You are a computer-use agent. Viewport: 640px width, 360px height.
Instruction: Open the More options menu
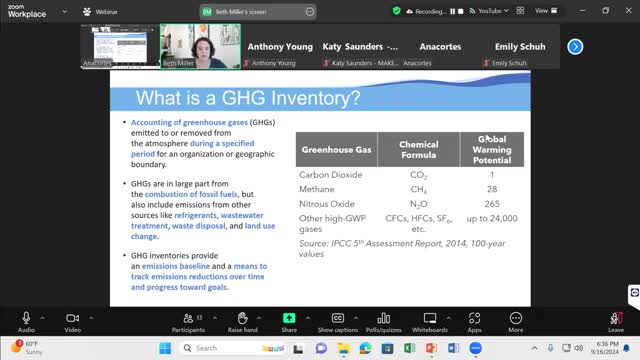coord(516,322)
